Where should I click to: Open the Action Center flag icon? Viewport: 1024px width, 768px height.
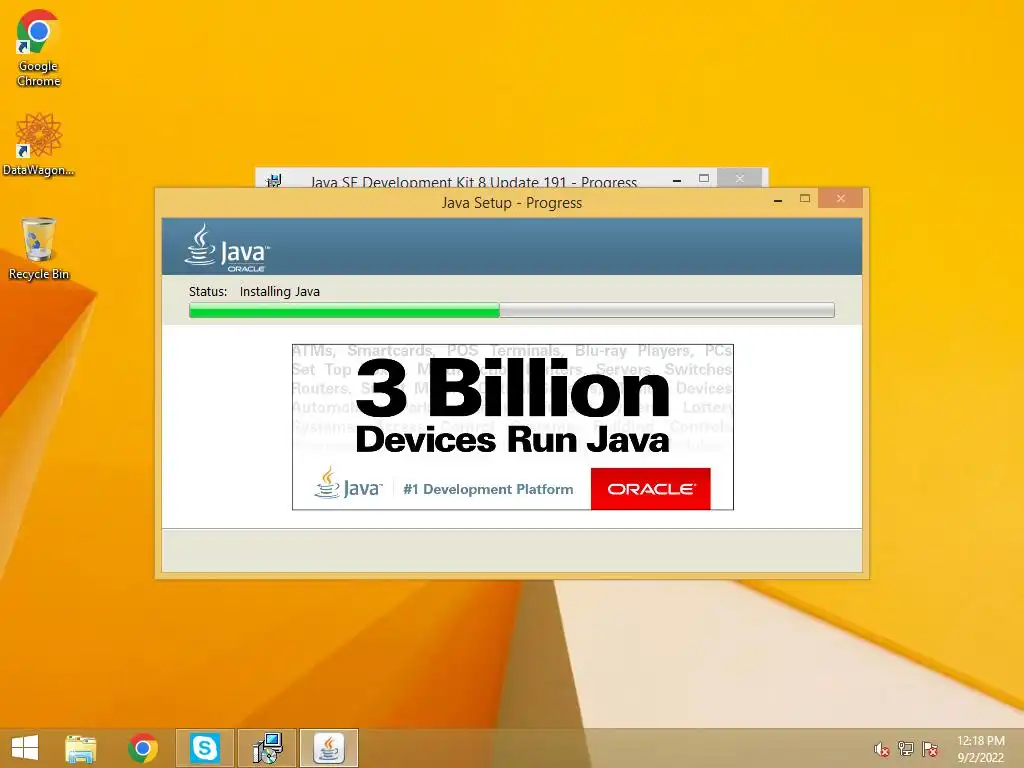(x=930, y=749)
